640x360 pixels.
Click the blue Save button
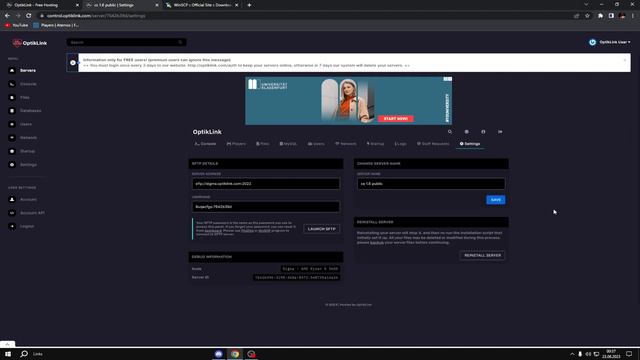(x=496, y=200)
